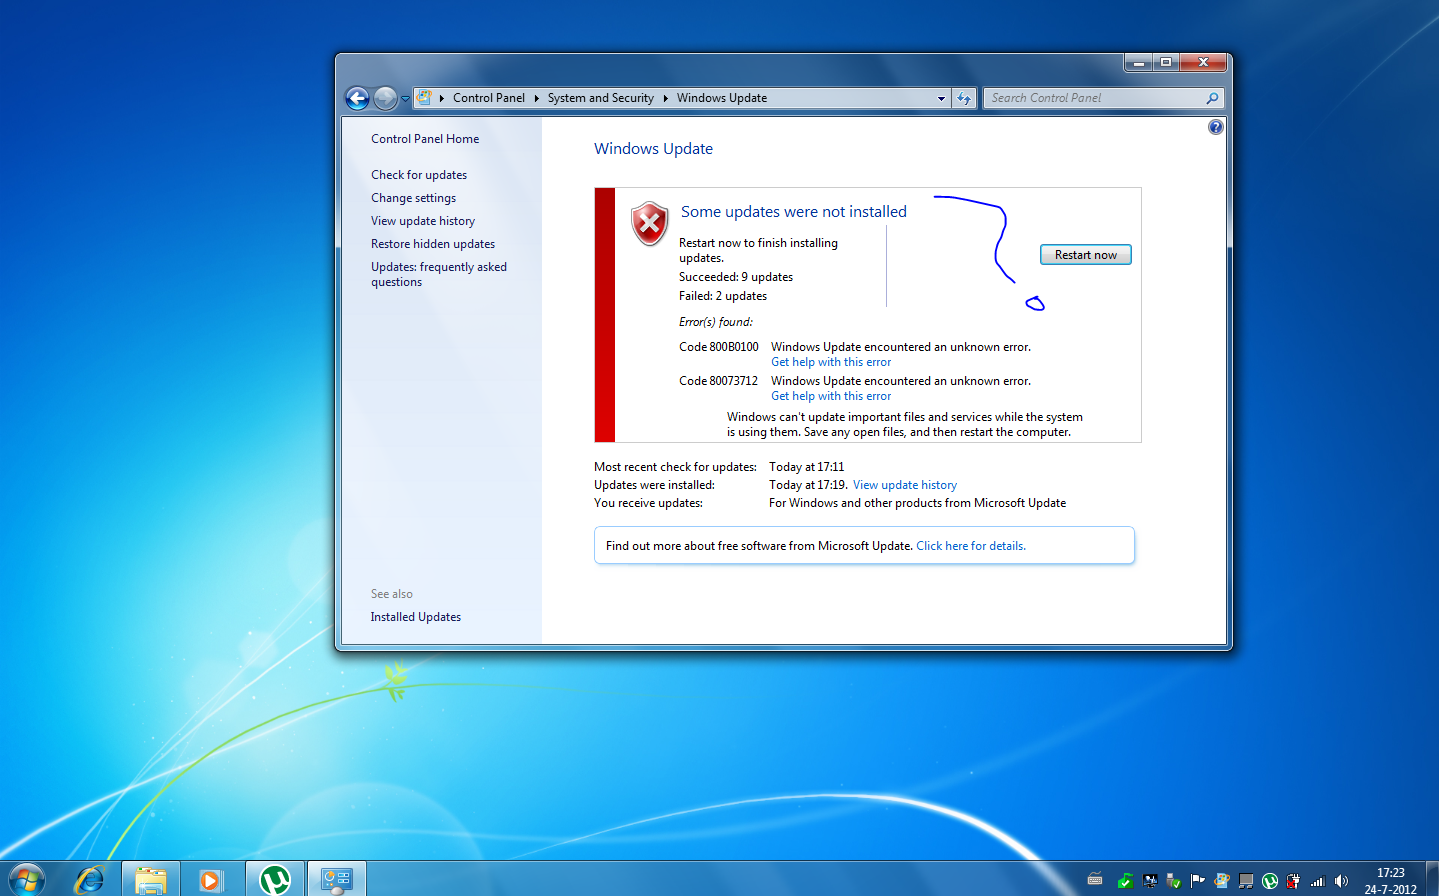Click the green checkmark tray icon
Viewport: 1439px width, 896px height.
[1125, 881]
